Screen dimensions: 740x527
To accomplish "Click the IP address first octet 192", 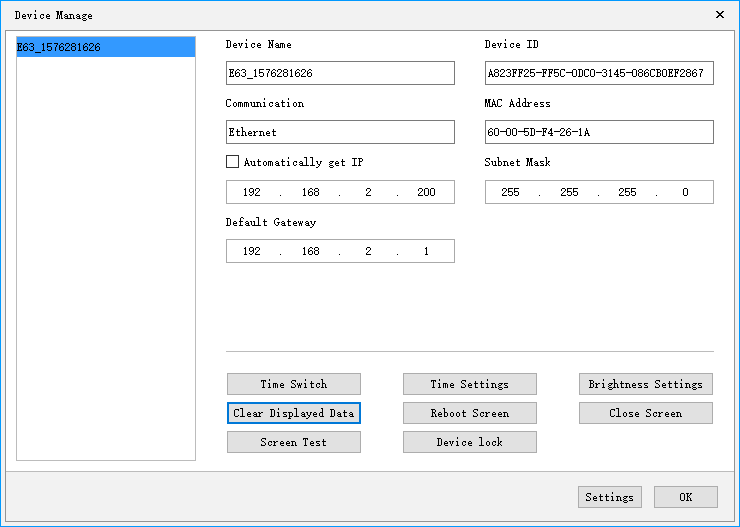I will pos(252,192).
